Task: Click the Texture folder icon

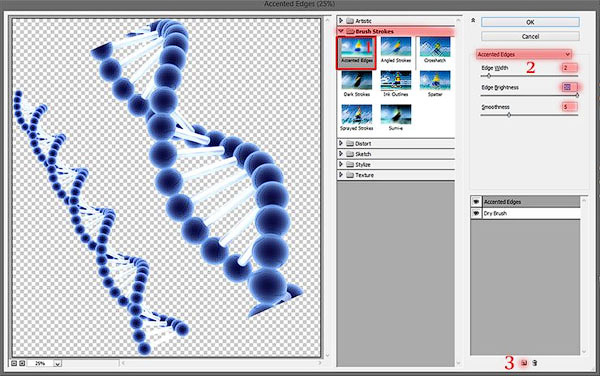Action: coord(350,175)
